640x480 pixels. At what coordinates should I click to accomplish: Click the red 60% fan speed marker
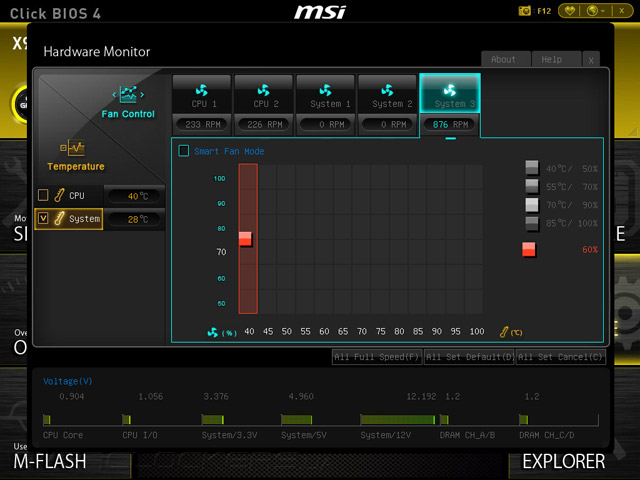coord(529,249)
